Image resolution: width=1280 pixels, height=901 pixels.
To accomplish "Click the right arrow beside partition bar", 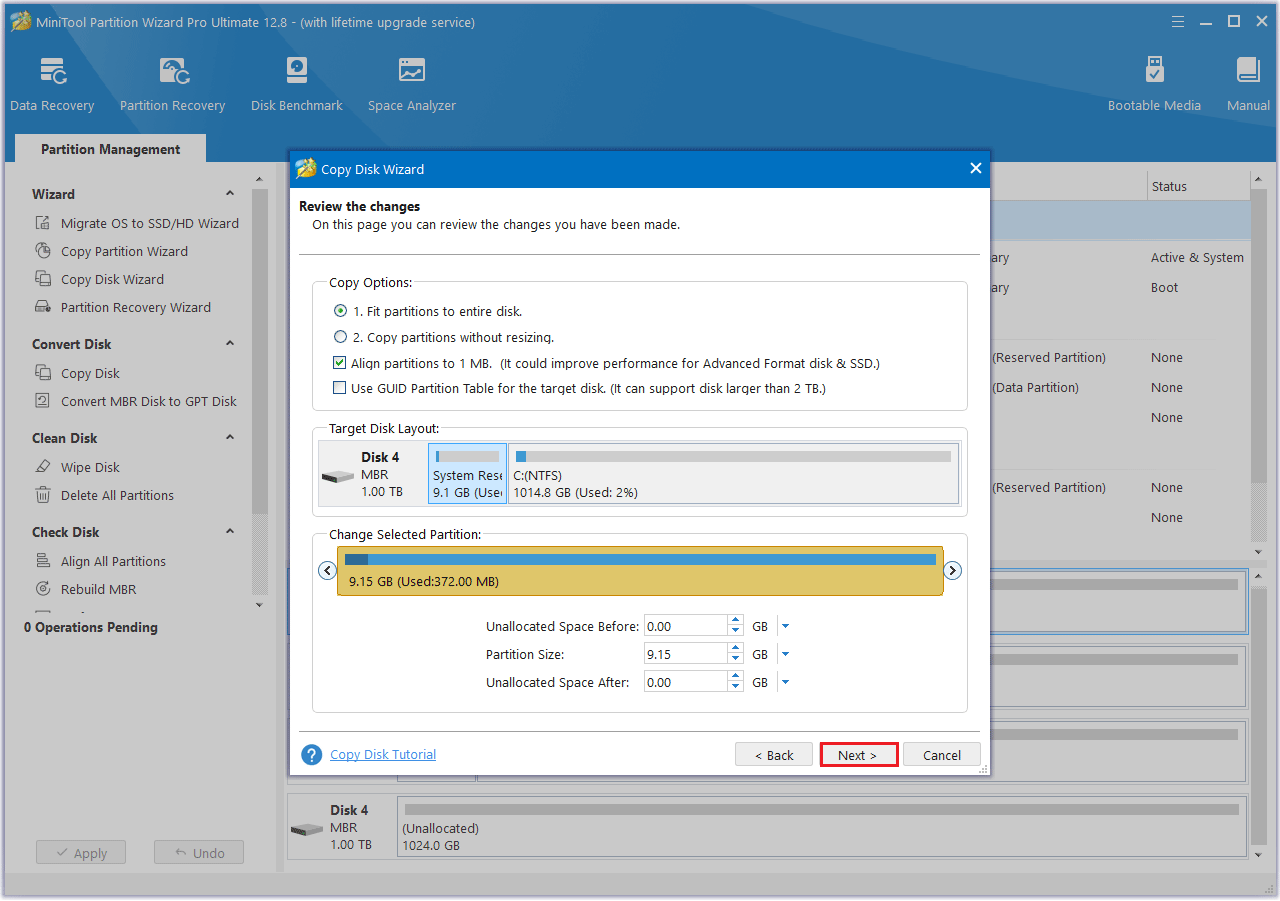I will [x=953, y=570].
